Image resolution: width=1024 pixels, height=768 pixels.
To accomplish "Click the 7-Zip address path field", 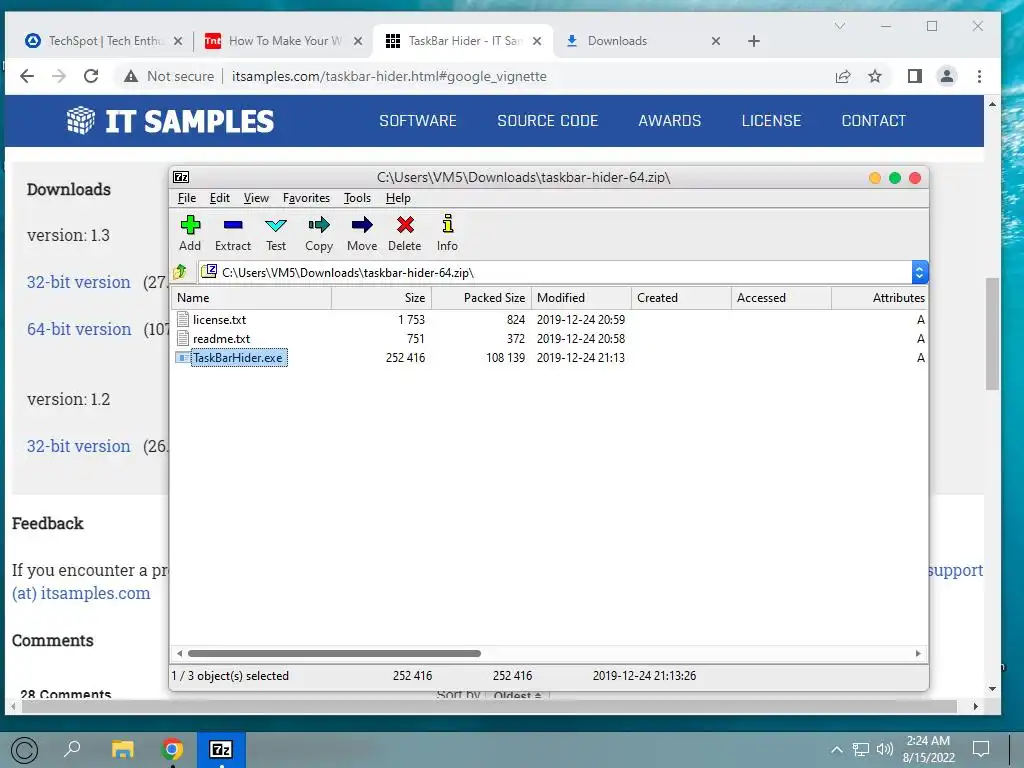I will tap(555, 272).
